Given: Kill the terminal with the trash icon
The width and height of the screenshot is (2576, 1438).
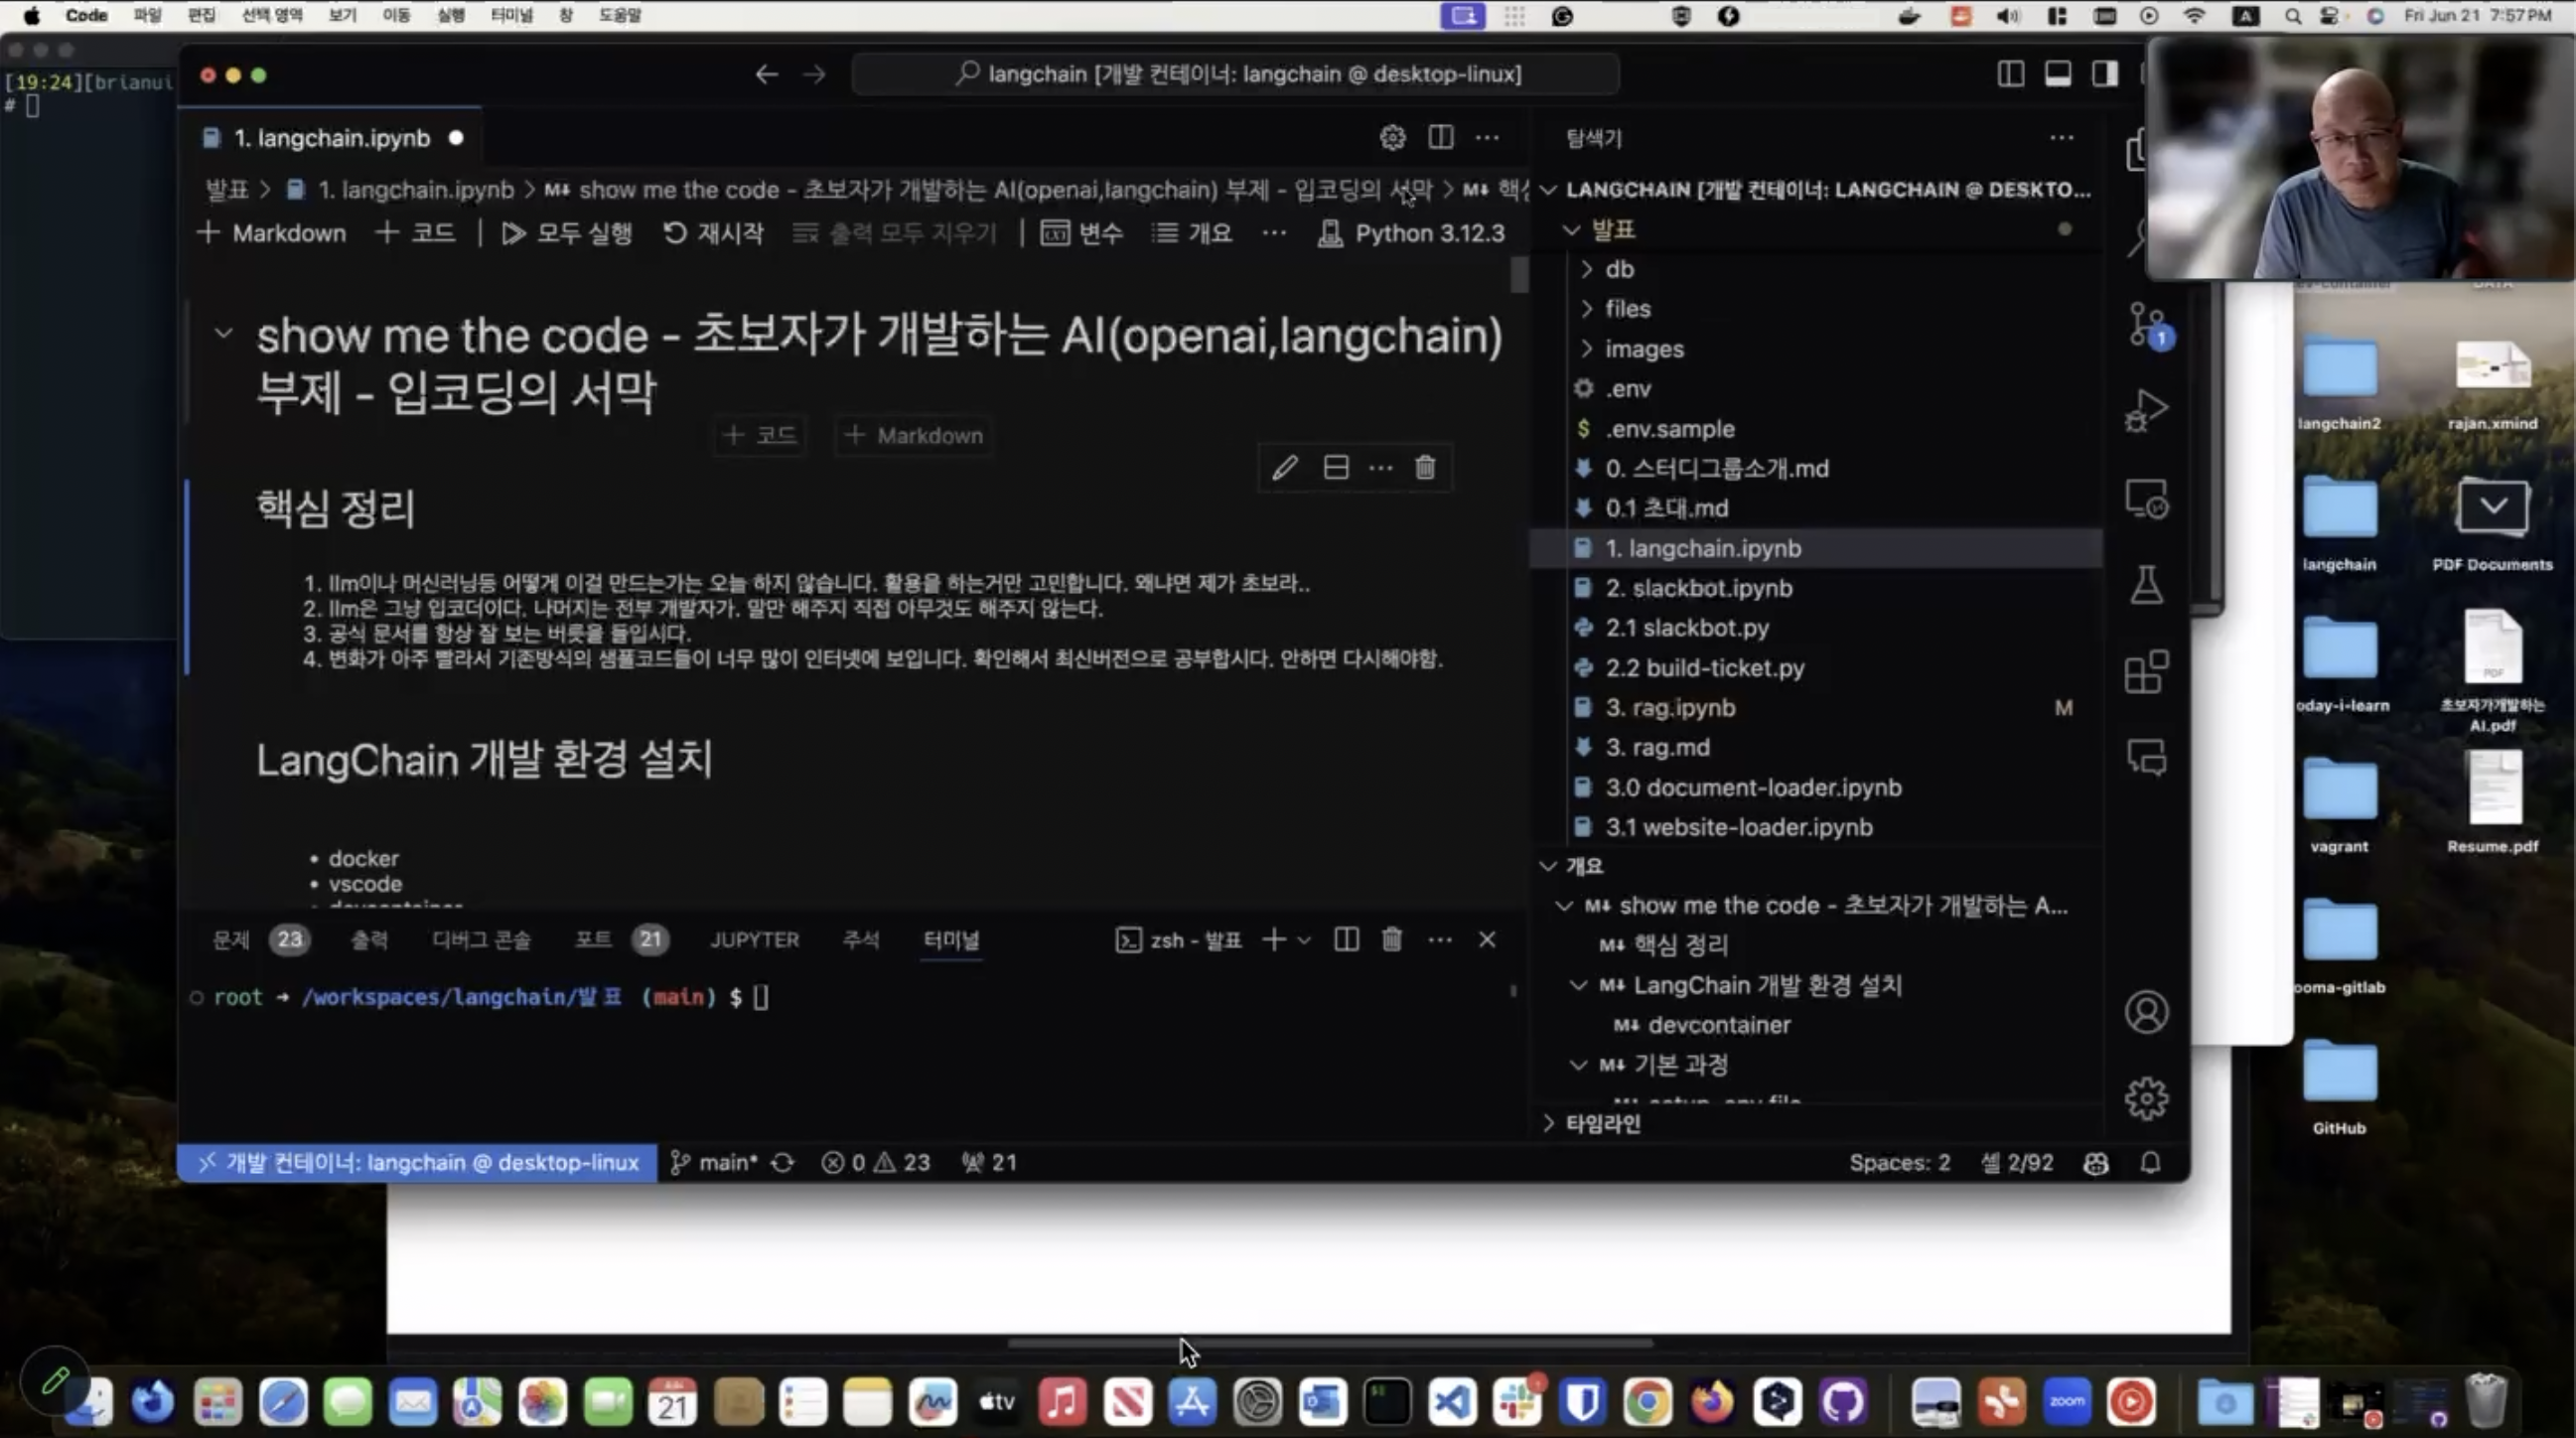Looking at the screenshot, I should [x=1391, y=939].
